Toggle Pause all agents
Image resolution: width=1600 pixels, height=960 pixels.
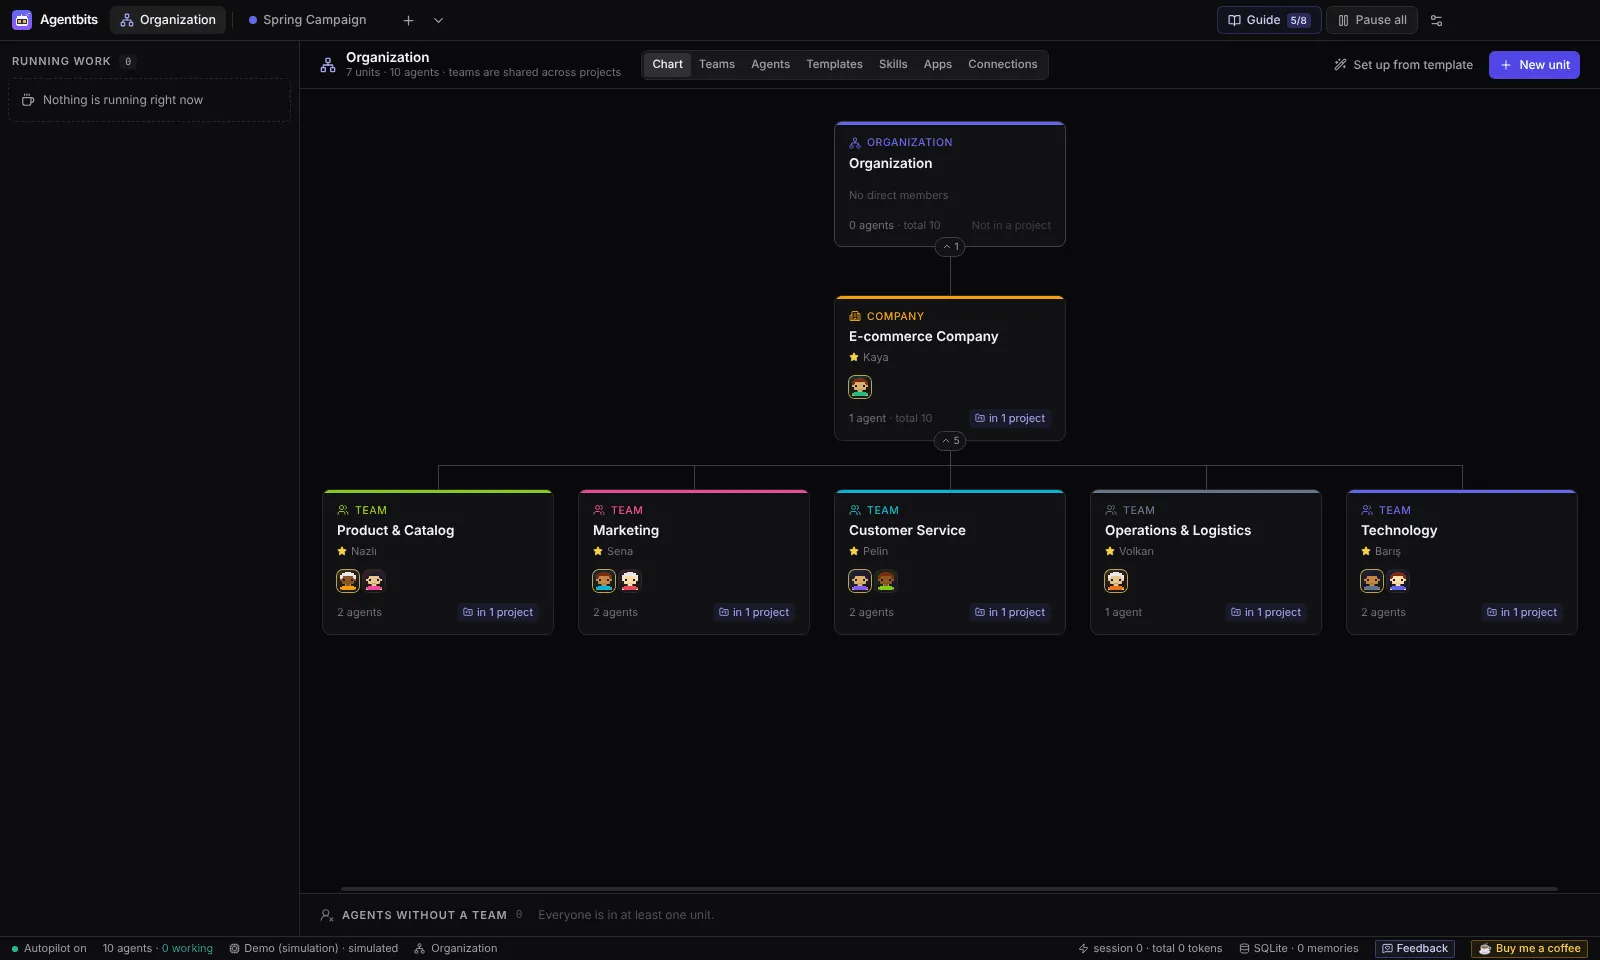pyautogui.click(x=1372, y=20)
